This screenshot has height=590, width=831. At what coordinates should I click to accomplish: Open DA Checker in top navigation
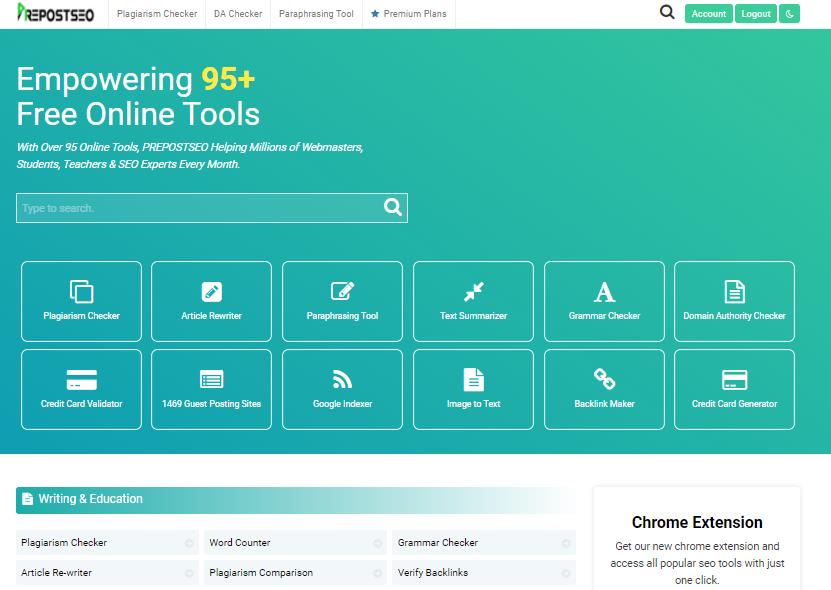(238, 14)
